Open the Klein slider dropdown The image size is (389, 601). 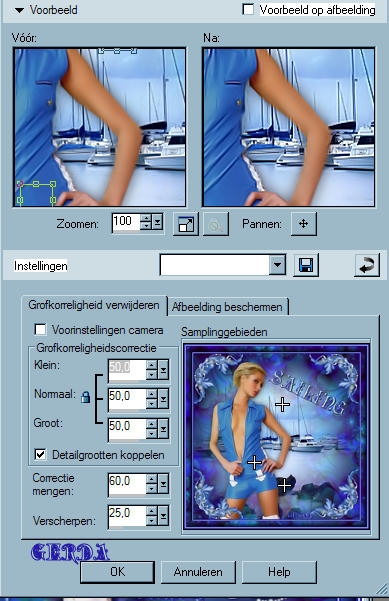[163, 370]
